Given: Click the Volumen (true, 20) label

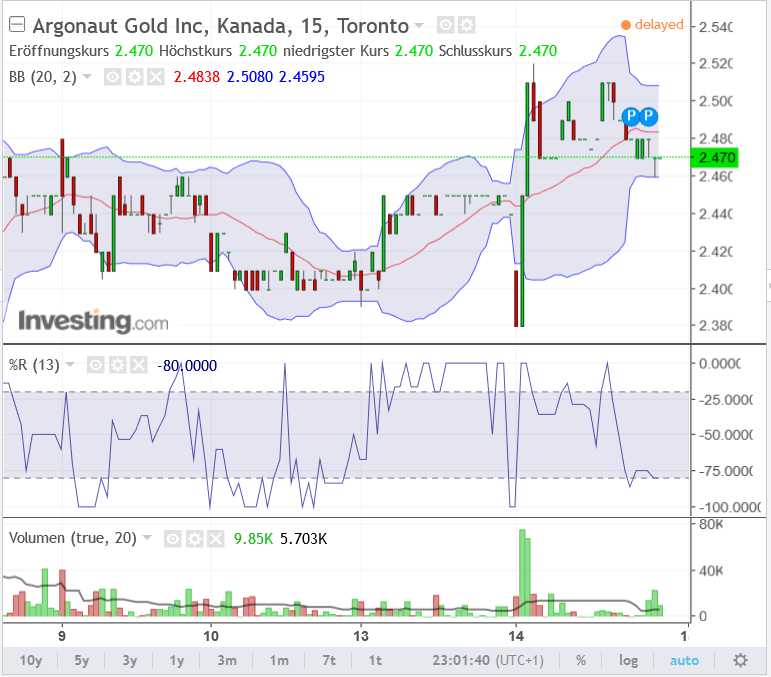Looking at the screenshot, I should (x=73, y=538).
